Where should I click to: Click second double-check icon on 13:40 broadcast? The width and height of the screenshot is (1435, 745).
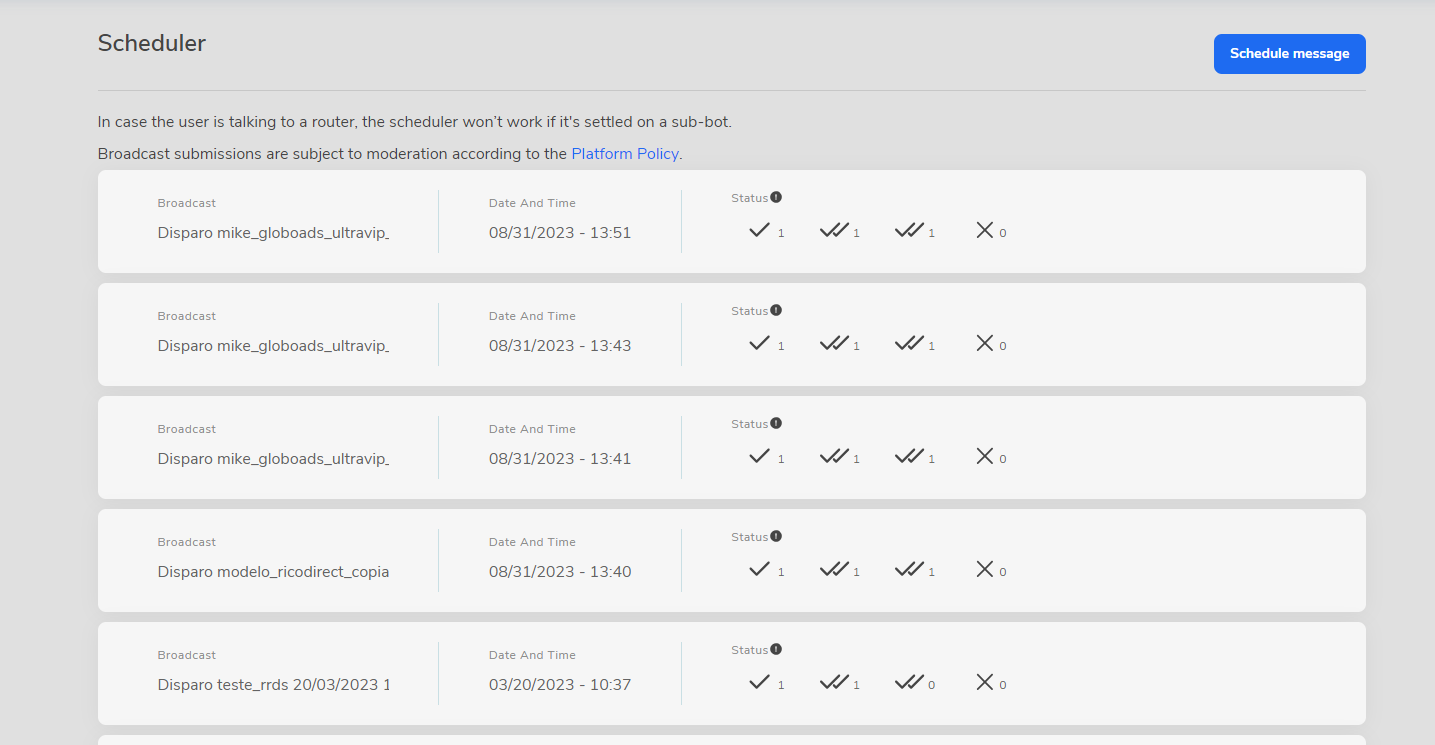909,570
